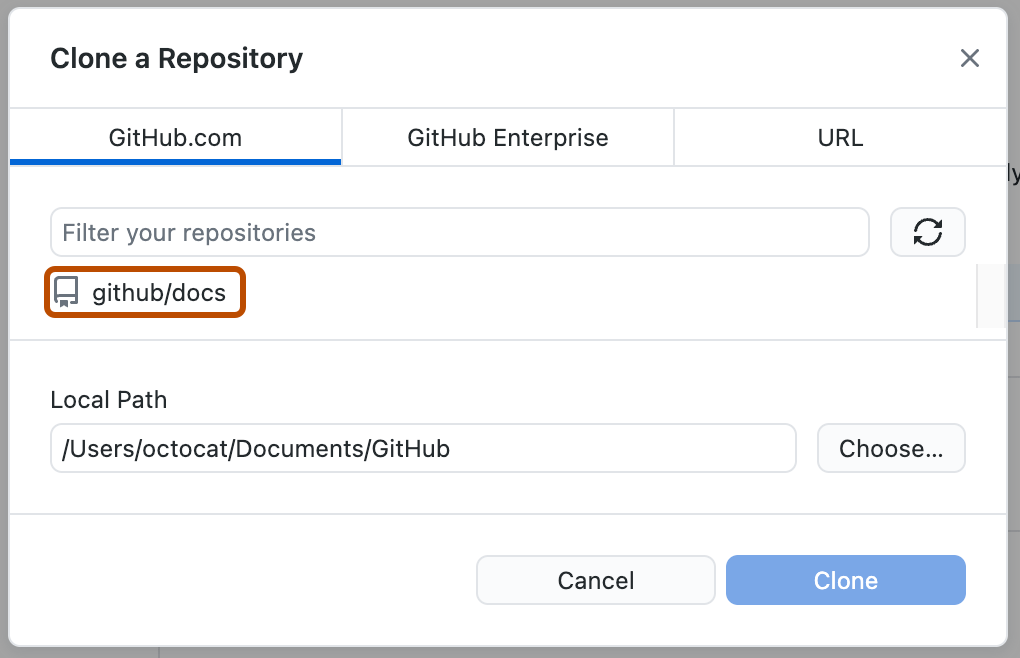Click the Cancel button

coord(595,580)
